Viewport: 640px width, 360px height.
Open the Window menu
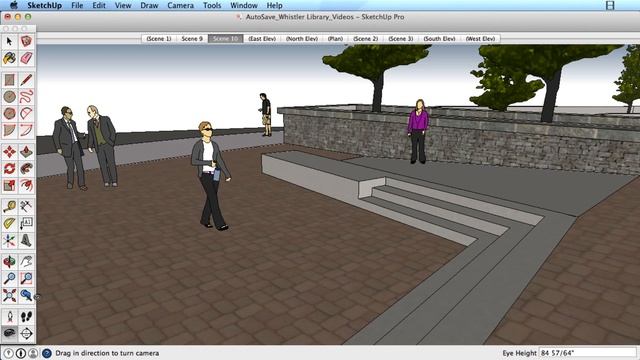click(x=244, y=5)
